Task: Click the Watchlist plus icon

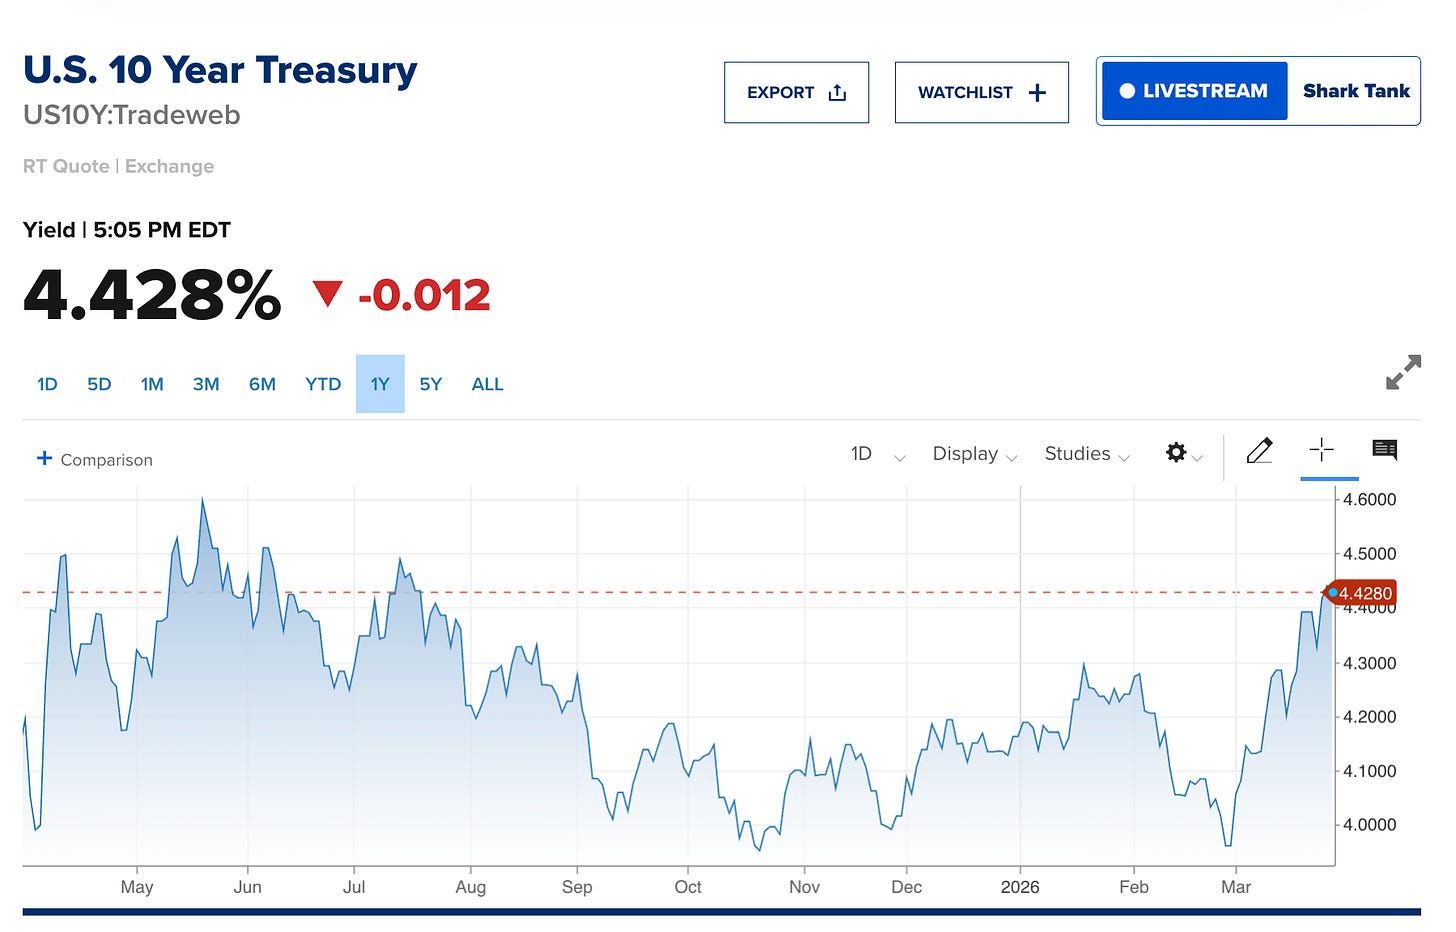Action: click(1035, 91)
